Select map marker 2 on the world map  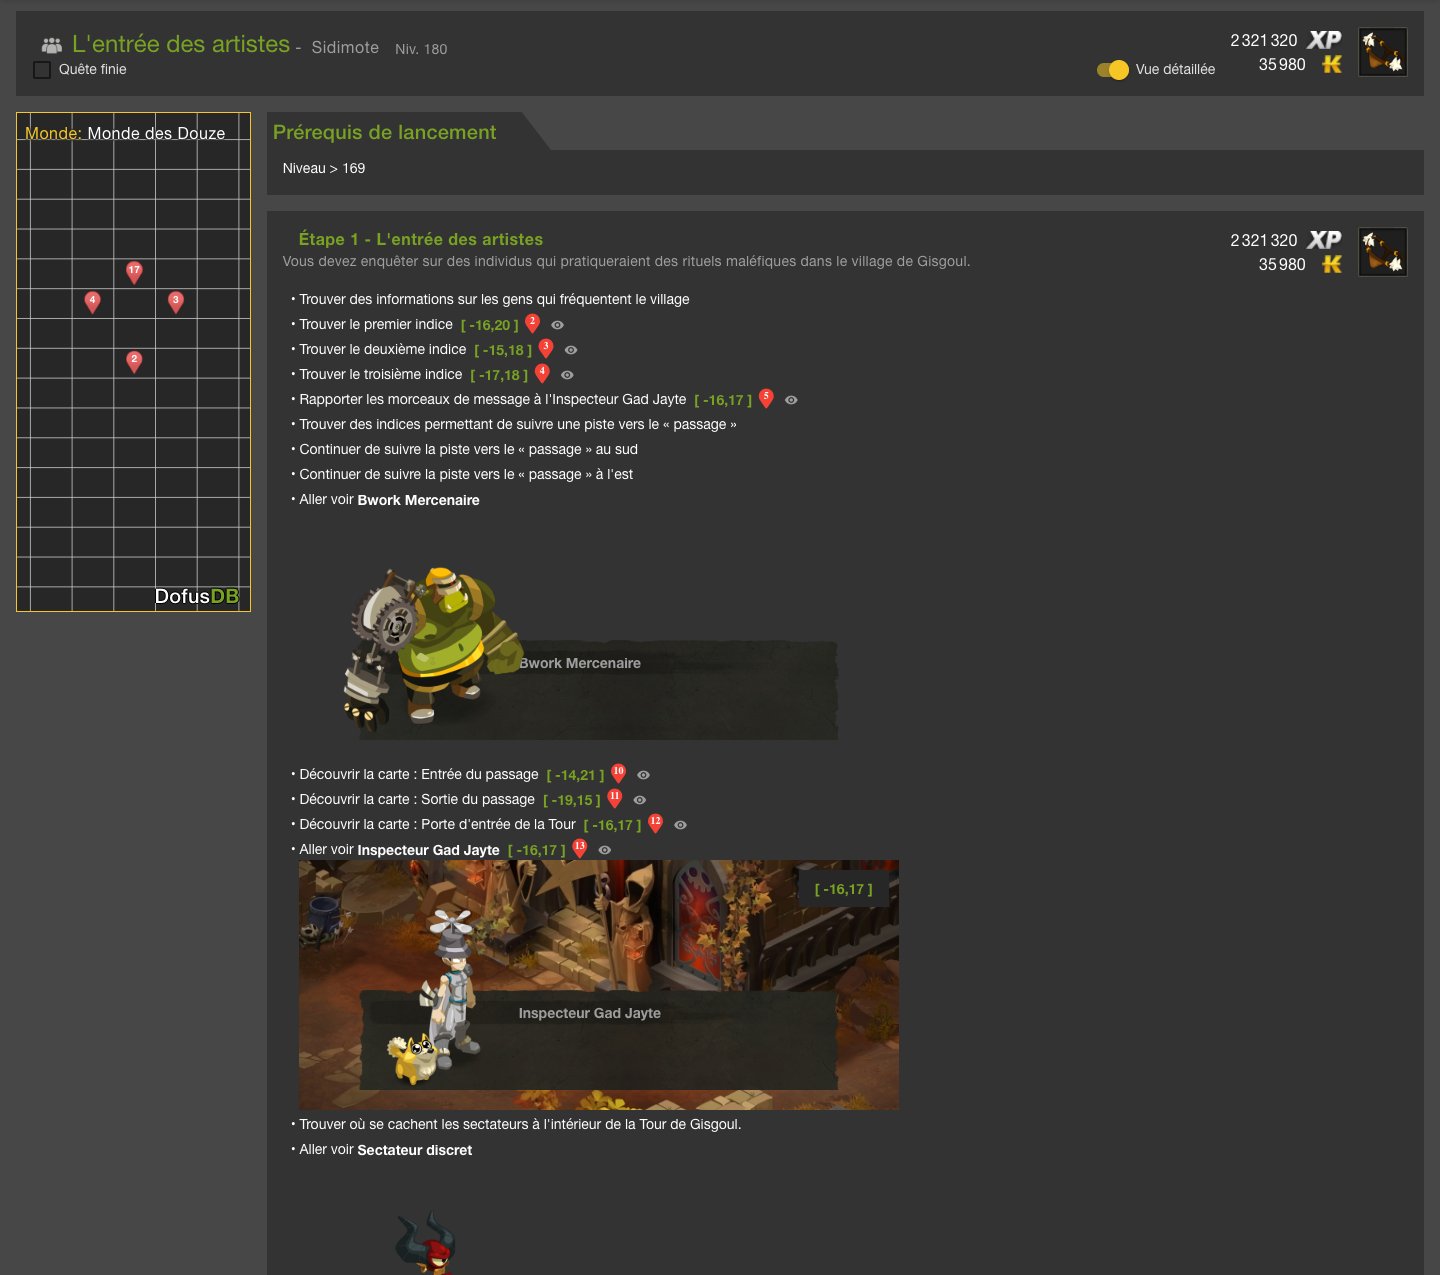[x=134, y=361]
